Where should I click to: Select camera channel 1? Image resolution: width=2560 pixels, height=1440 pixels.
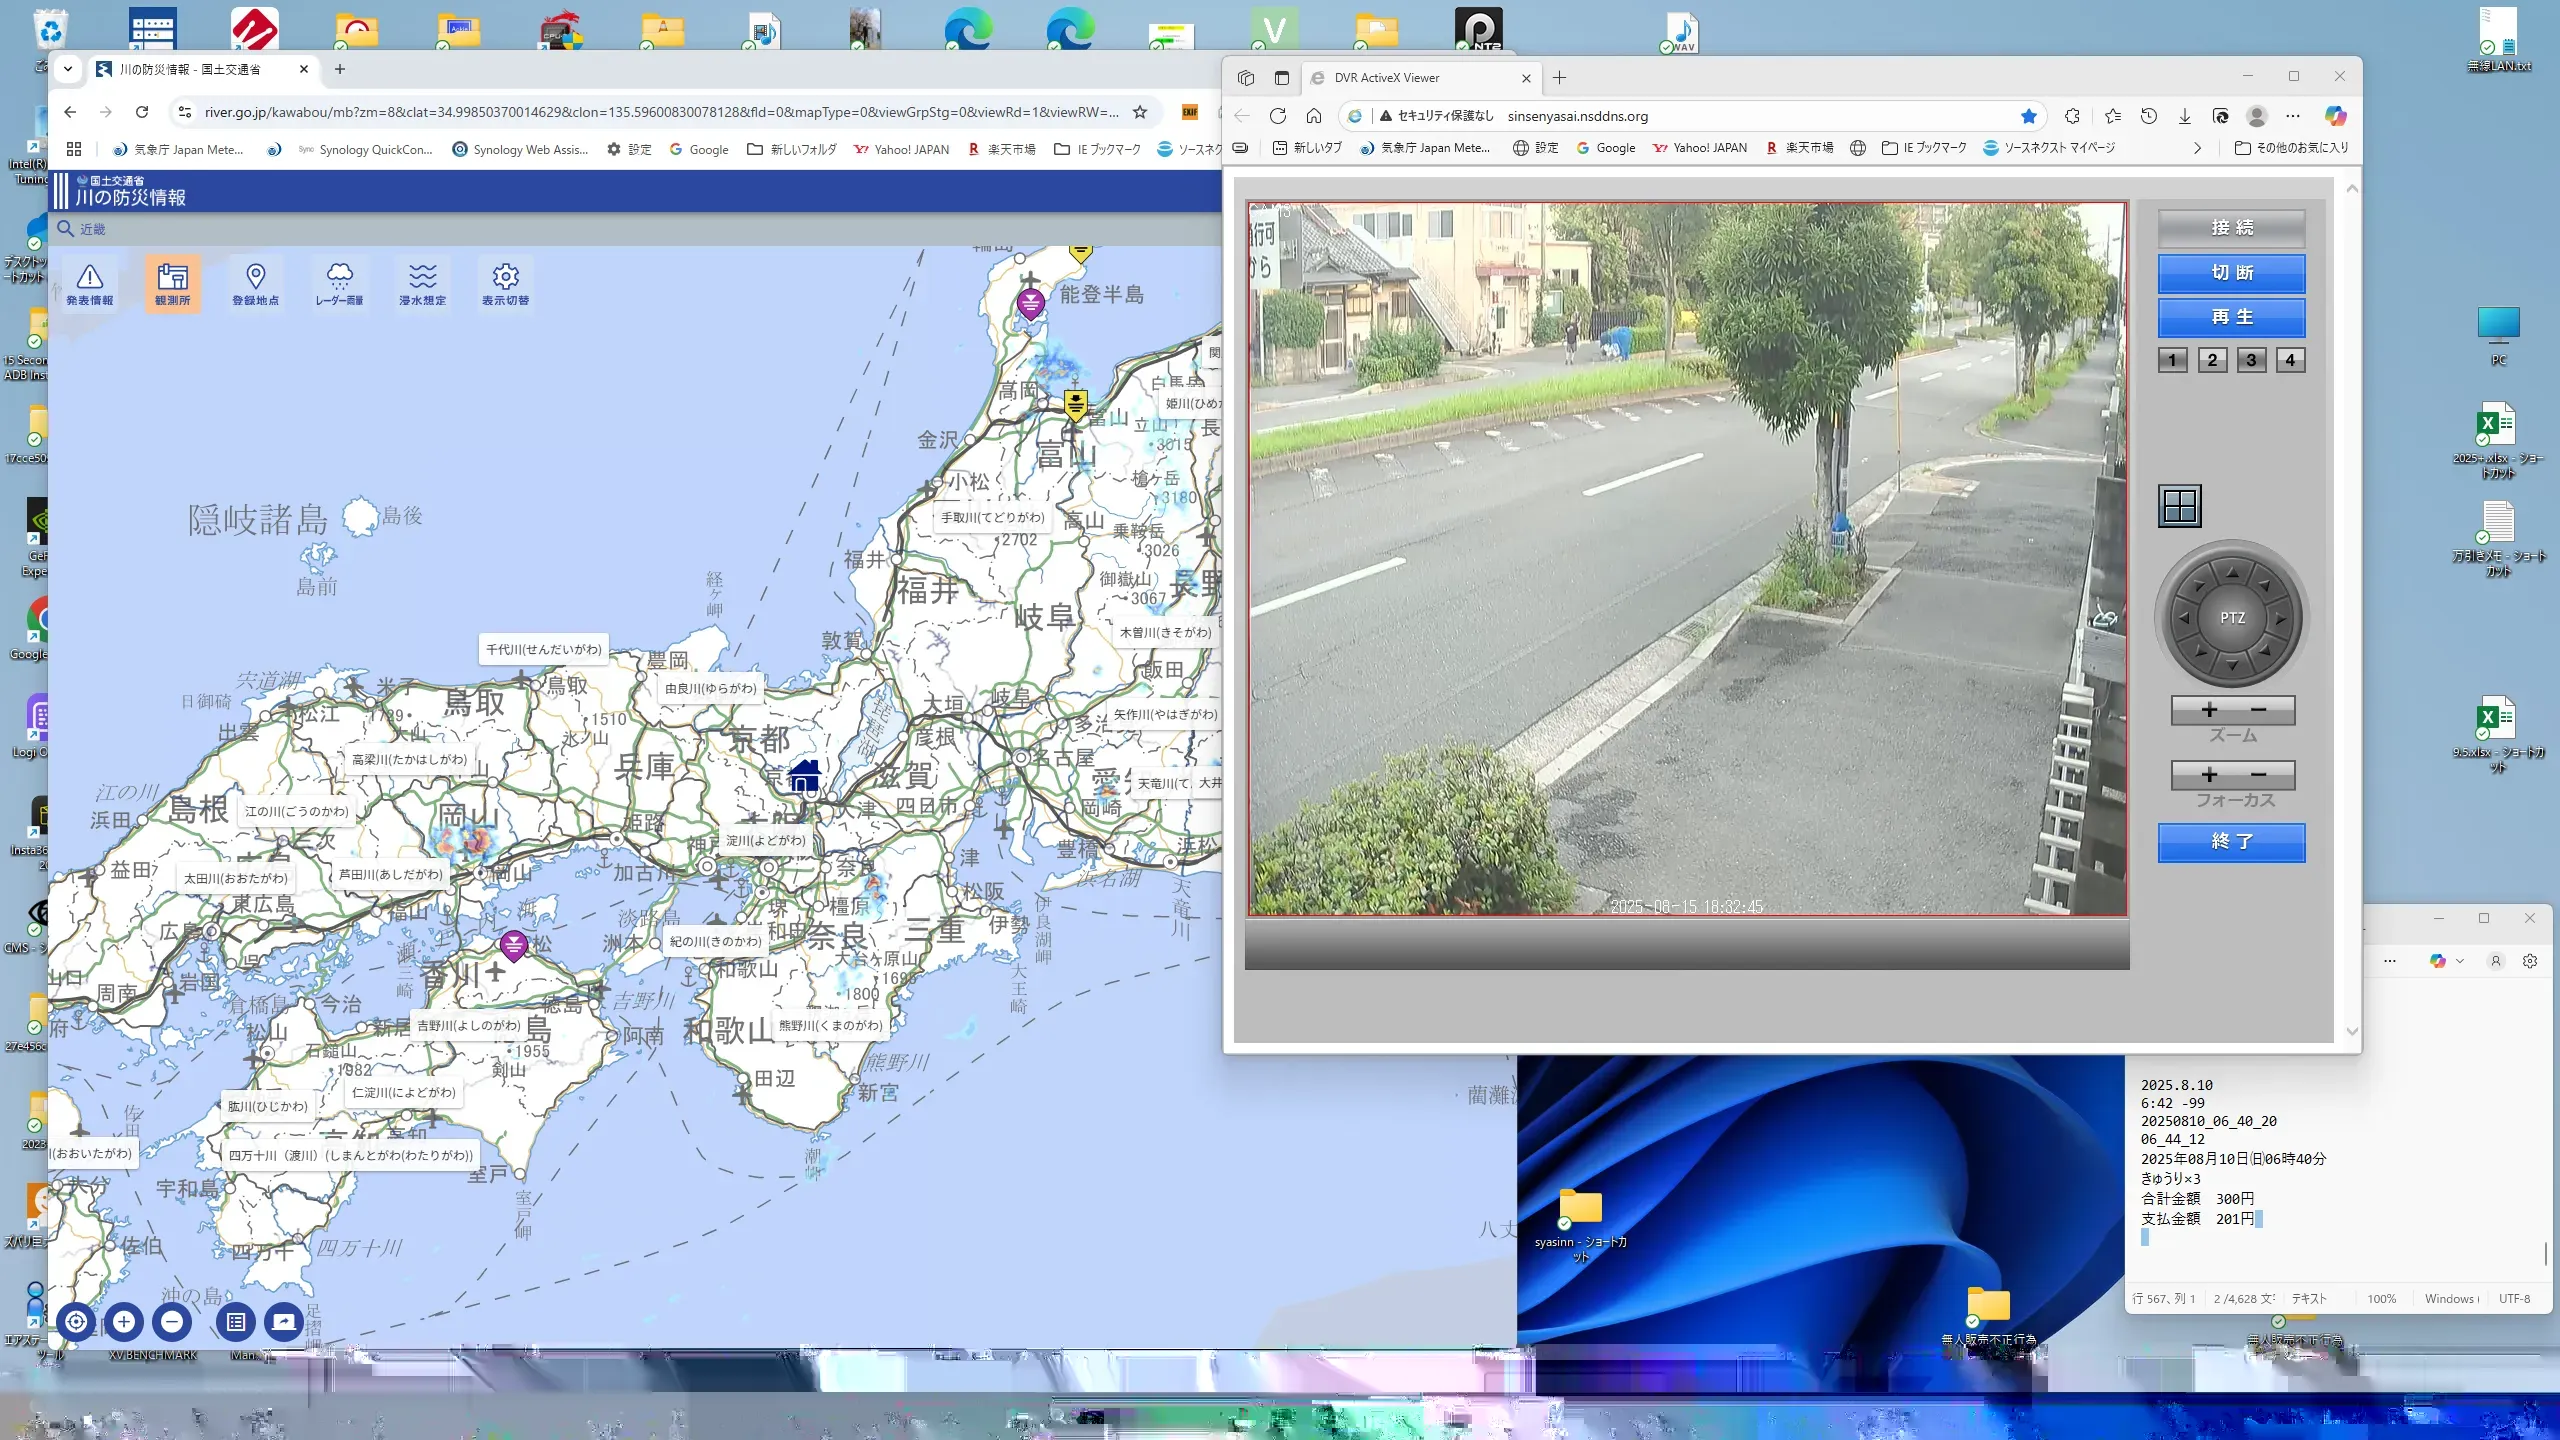[2172, 360]
